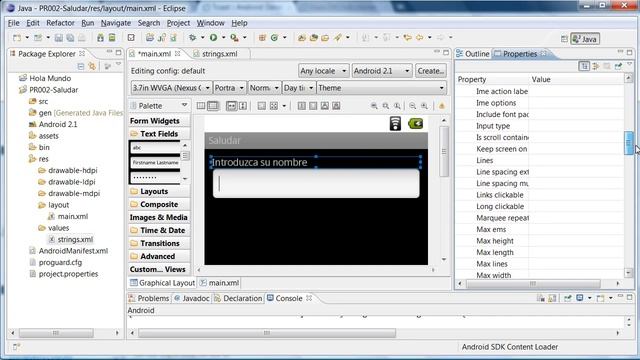Screen dimensions: 640x360
Task: Select the Firstname Lastname palette widget
Action: point(156,163)
